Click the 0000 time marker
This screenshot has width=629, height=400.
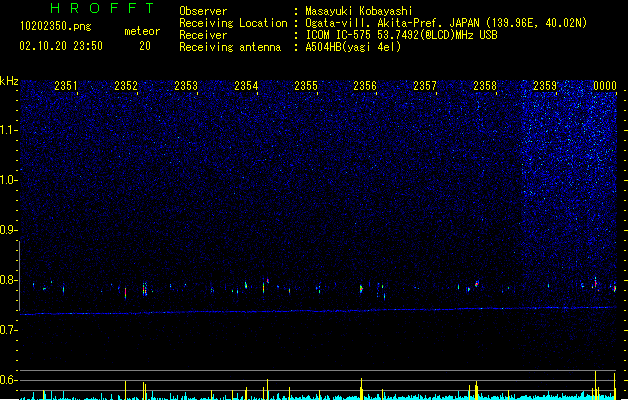click(605, 85)
